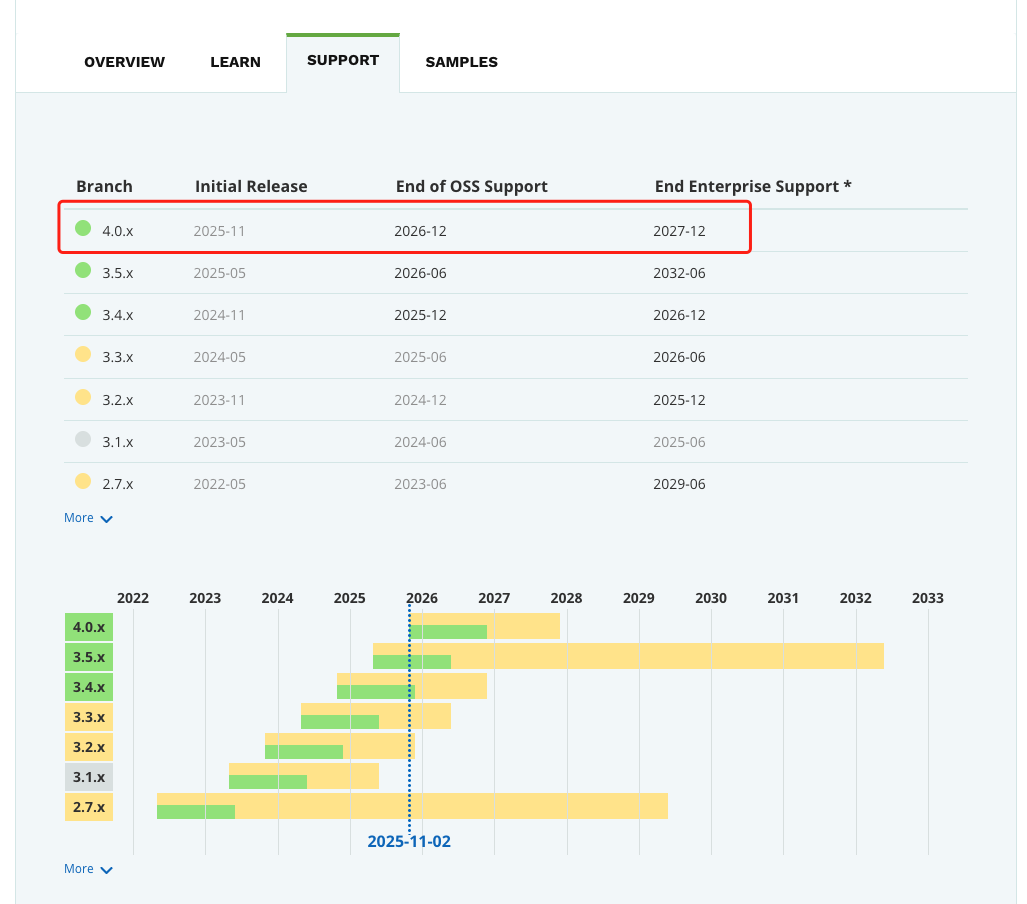Click the 4.0.x label in the timeline chart
Screen dimensions: 1027x904
click(x=89, y=627)
